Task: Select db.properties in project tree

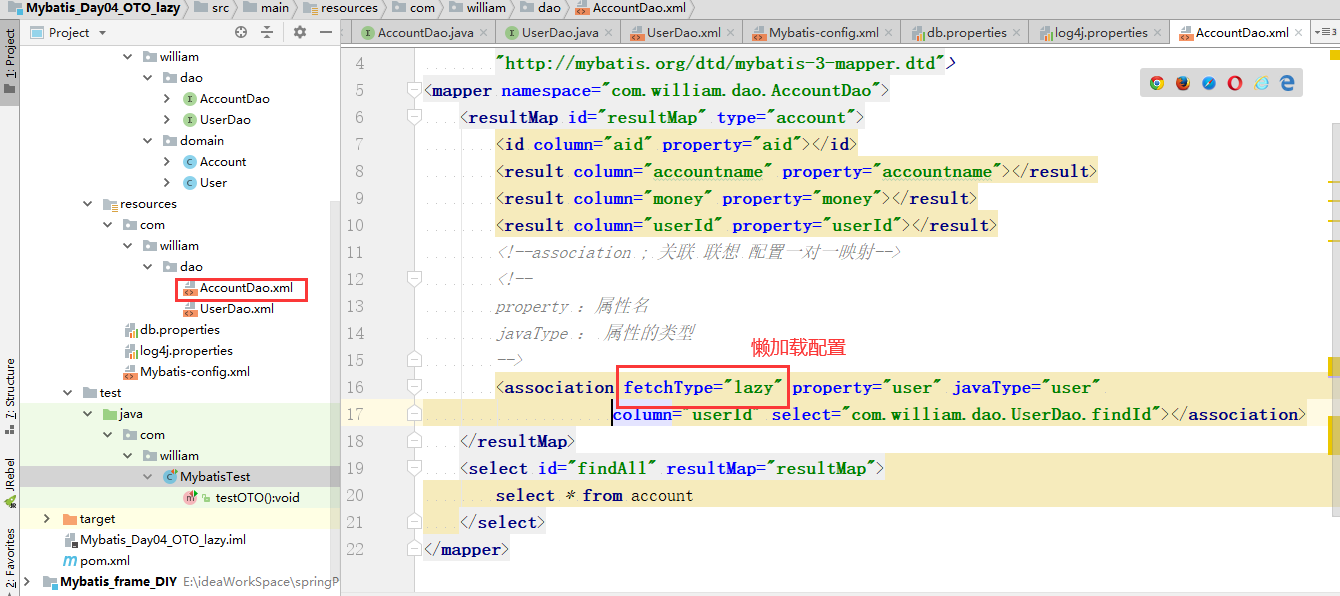Action: [x=171, y=330]
